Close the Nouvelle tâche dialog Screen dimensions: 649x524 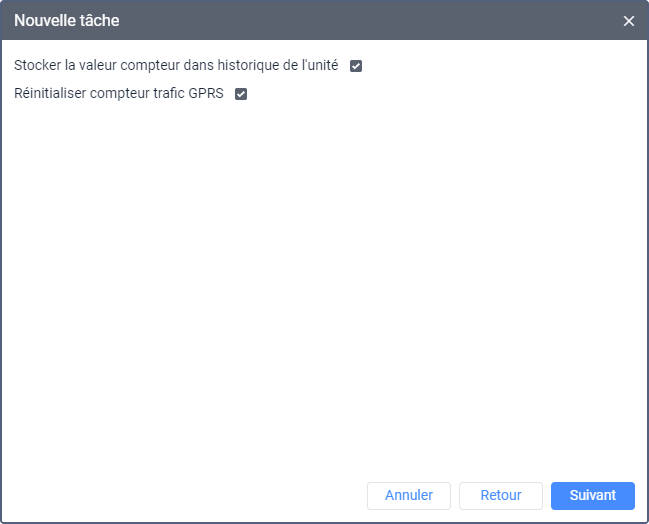pos(629,21)
